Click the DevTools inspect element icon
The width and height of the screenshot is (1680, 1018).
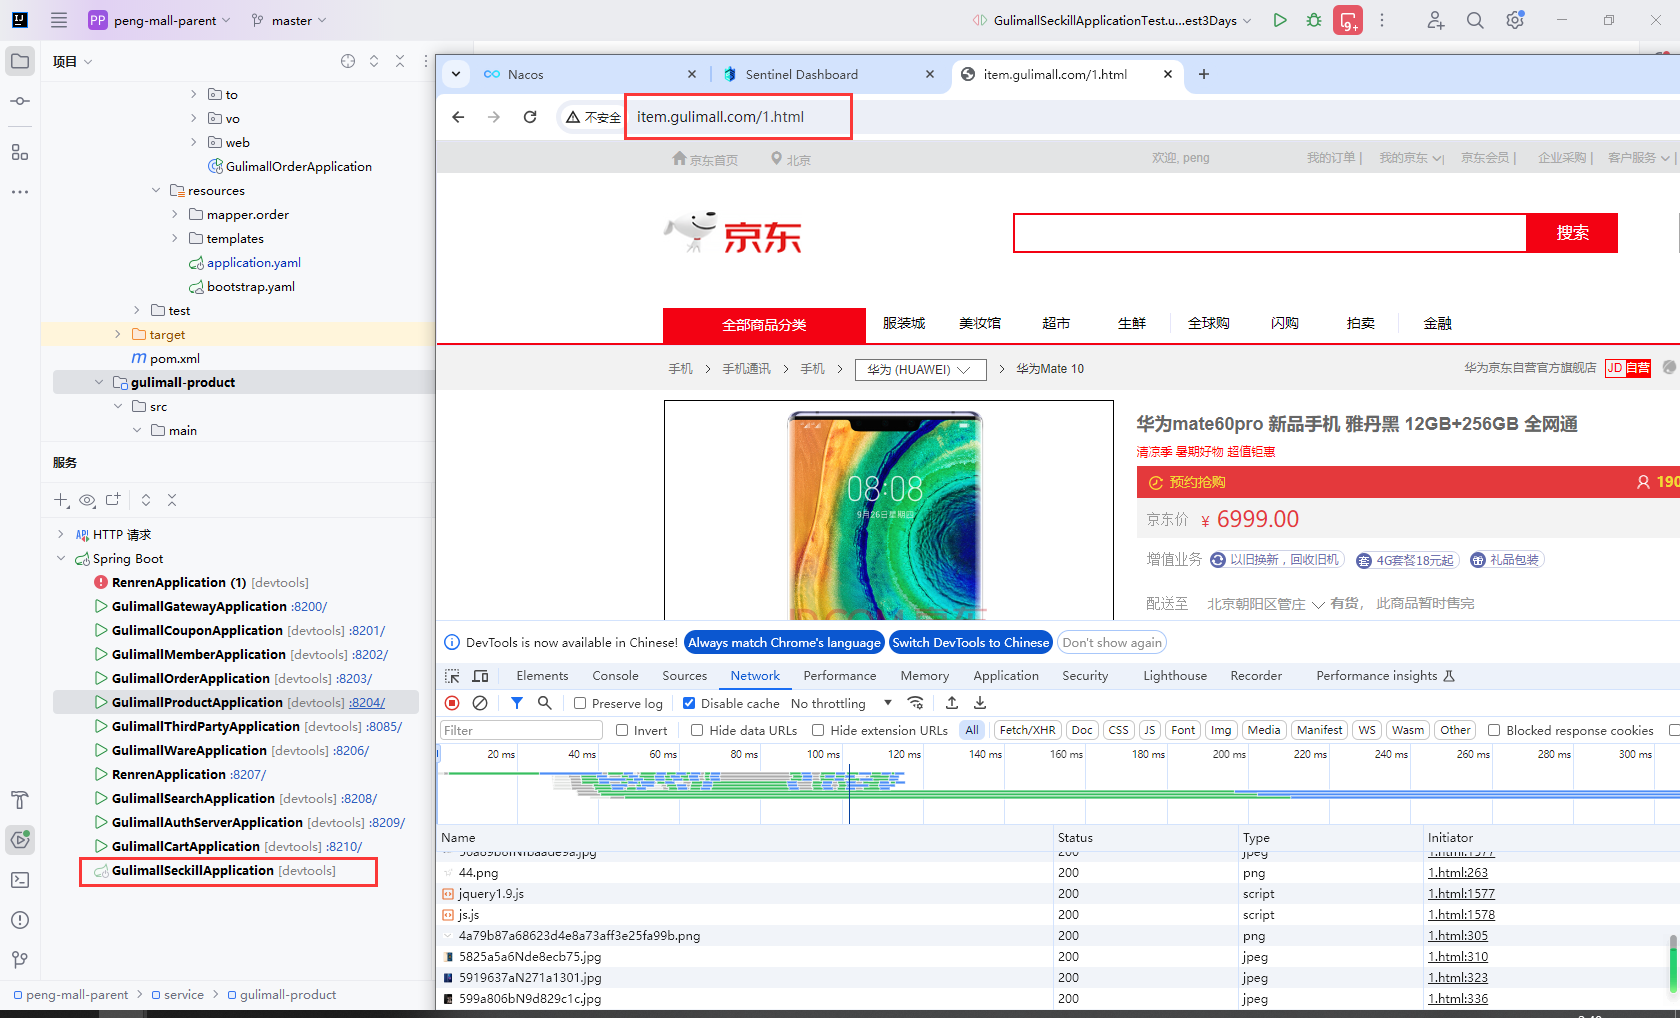[x=452, y=676]
